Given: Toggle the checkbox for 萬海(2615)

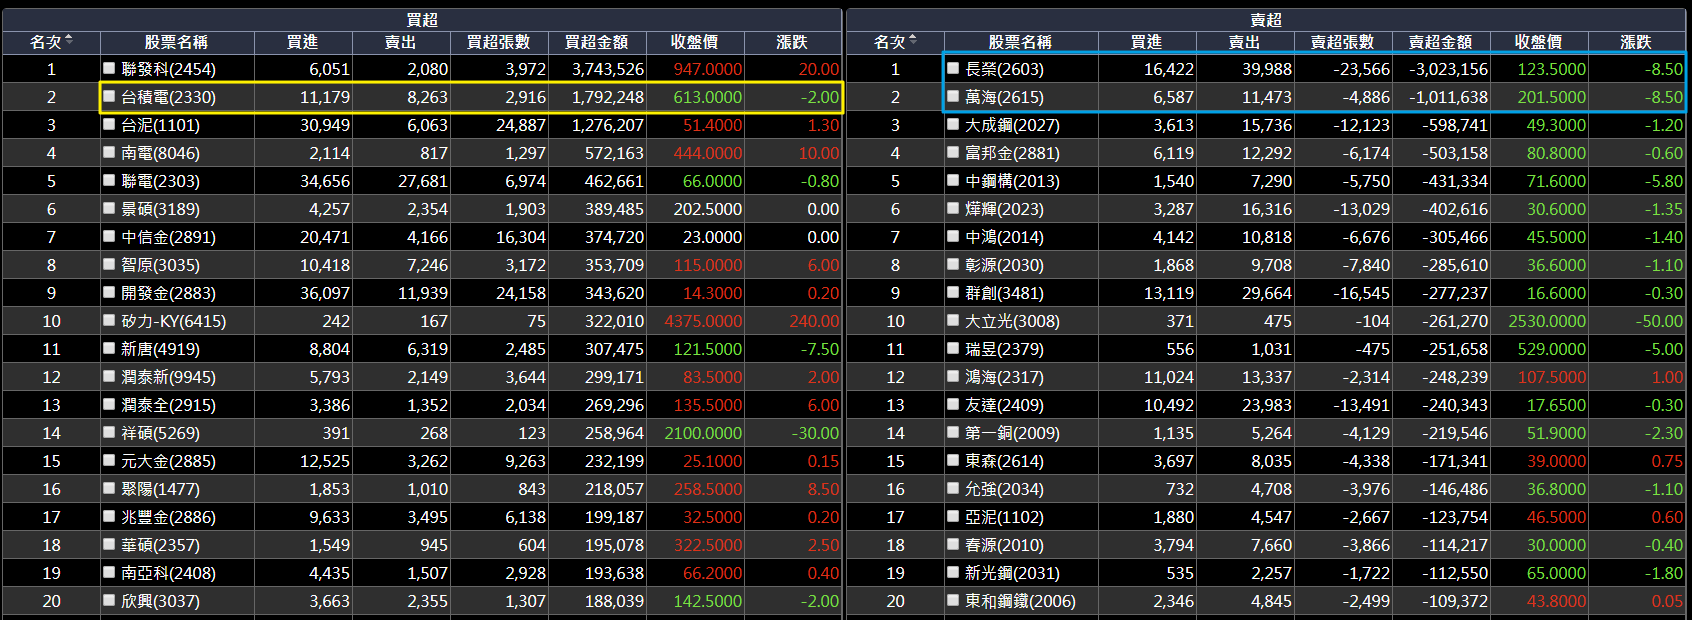Looking at the screenshot, I should [953, 96].
